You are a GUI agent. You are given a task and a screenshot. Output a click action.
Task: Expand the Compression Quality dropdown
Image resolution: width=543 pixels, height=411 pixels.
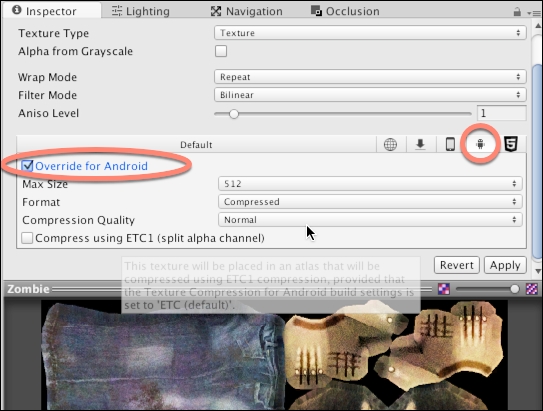370,220
